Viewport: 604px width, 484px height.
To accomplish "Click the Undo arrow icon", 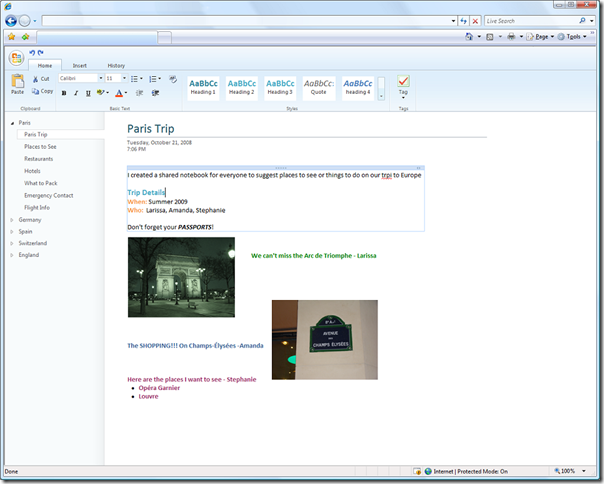I will pyautogui.click(x=32, y=53).
